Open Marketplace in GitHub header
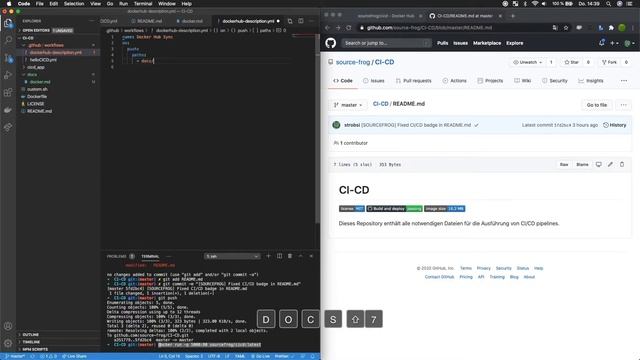The width and height of the screenshot is (640, 360). coord(487,43)
